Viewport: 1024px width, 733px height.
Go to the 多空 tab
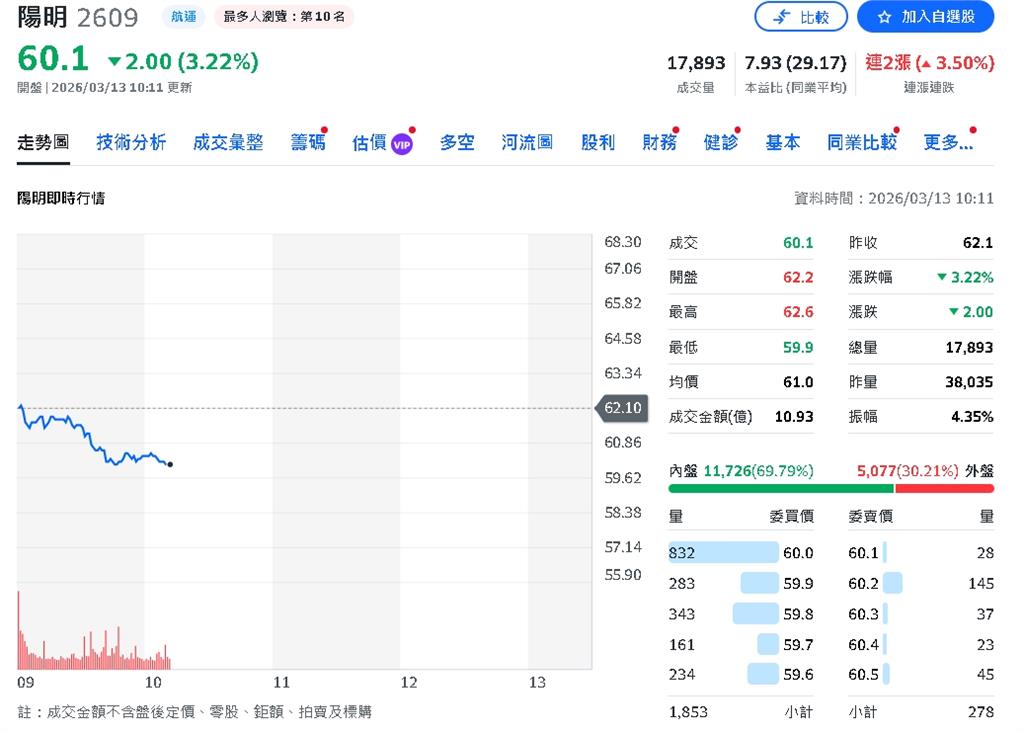pyautogui.click(x=457, y=142)
